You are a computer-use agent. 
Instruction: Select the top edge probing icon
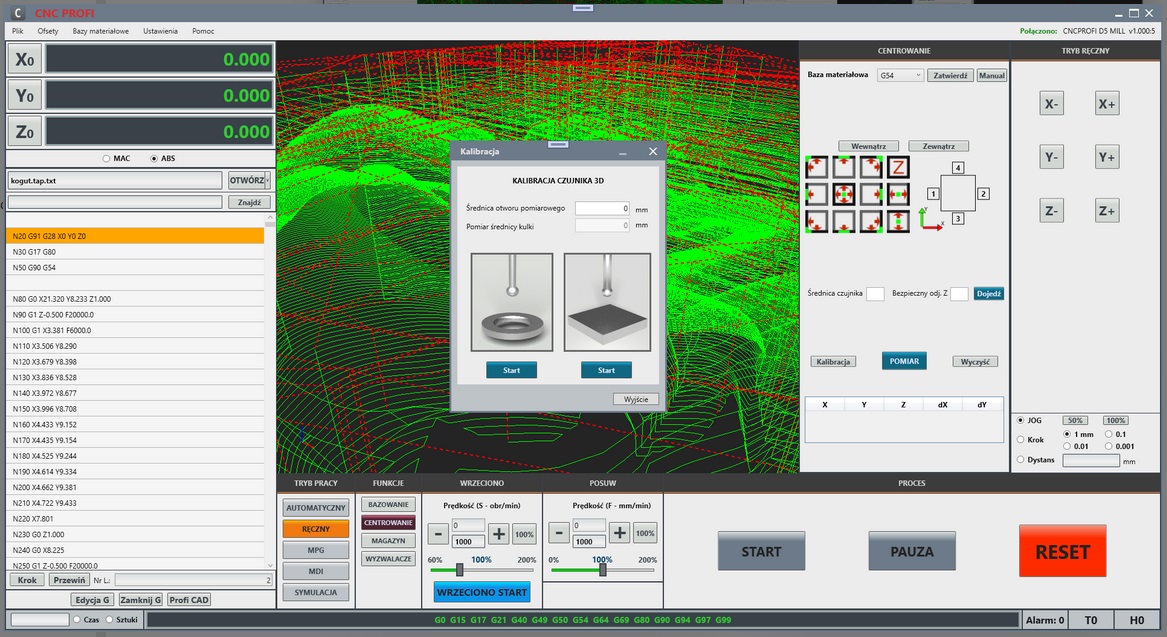pos(843,167)
